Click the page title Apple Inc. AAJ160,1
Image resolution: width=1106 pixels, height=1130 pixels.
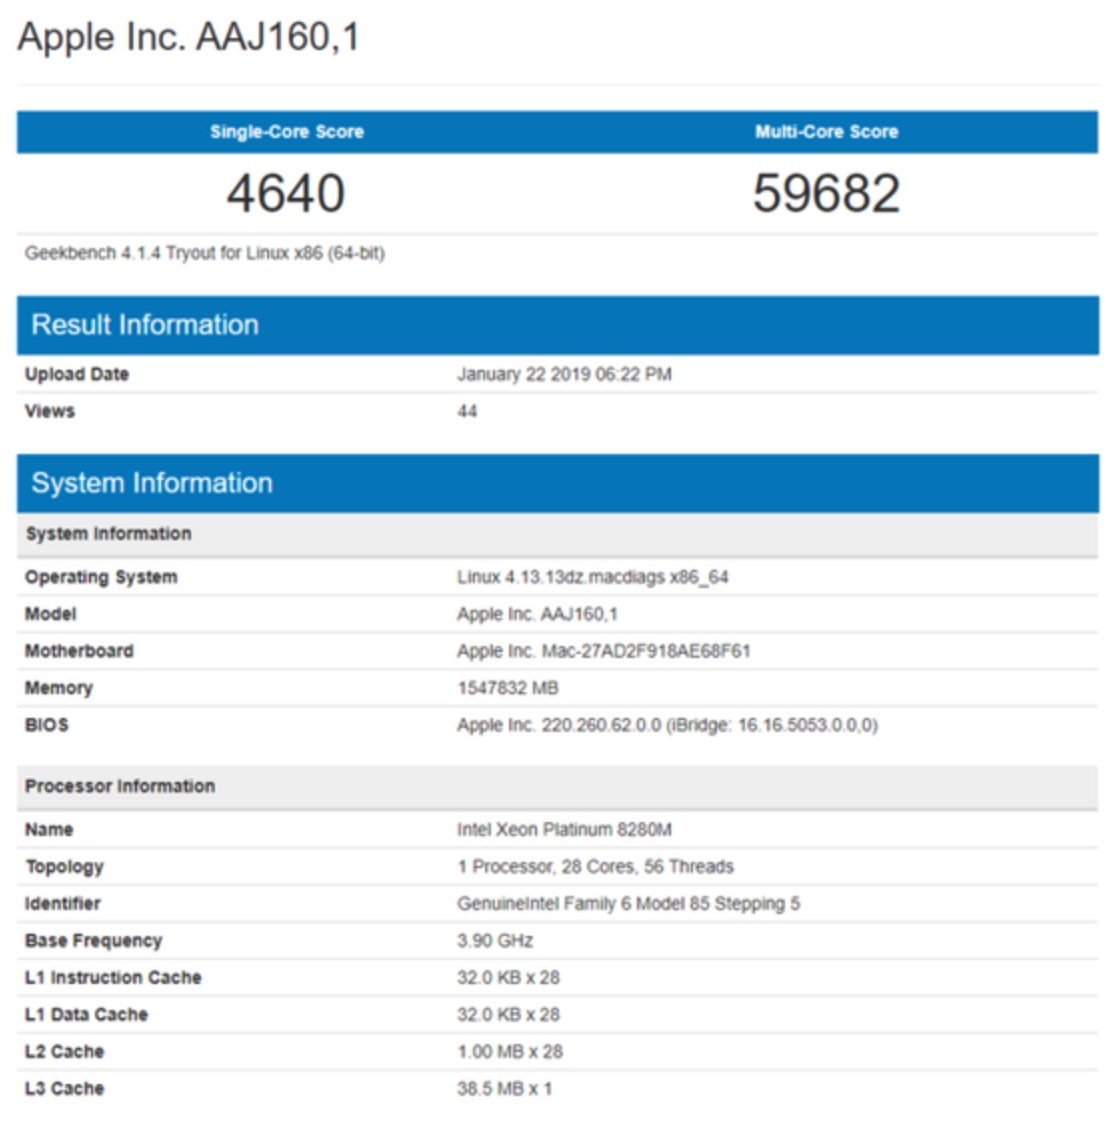coord(188,37)
